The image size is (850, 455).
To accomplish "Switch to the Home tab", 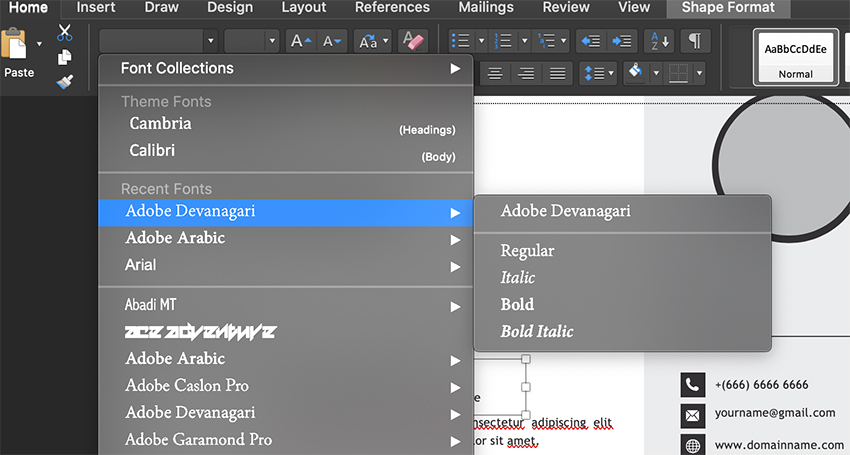I will (28, 8).
